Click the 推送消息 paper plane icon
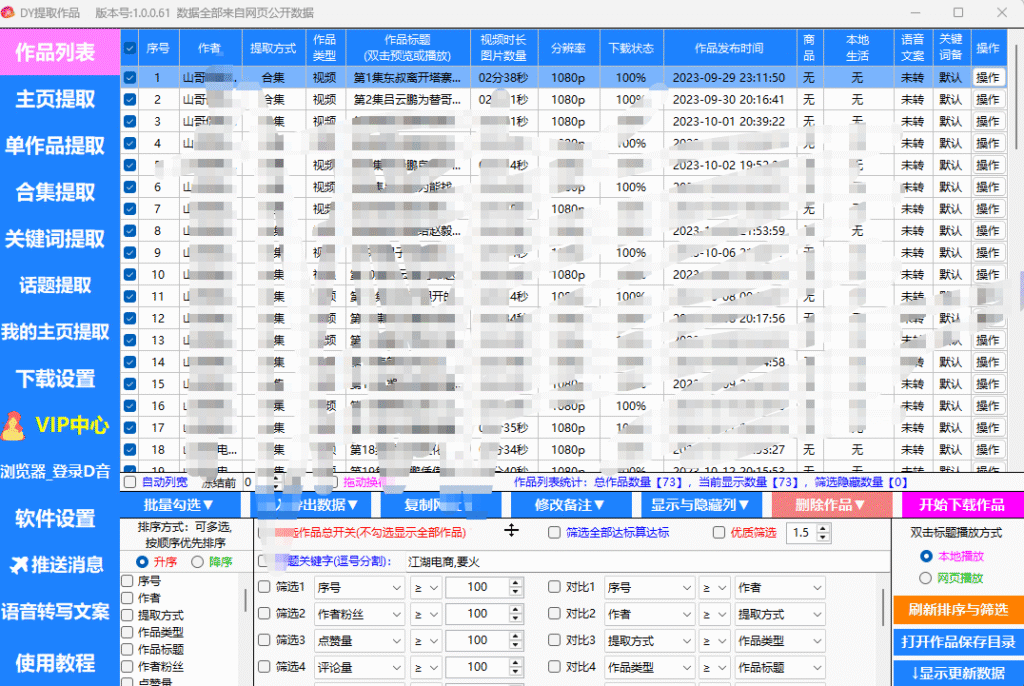The image size is (1024, 686). [x=17, y=565]
